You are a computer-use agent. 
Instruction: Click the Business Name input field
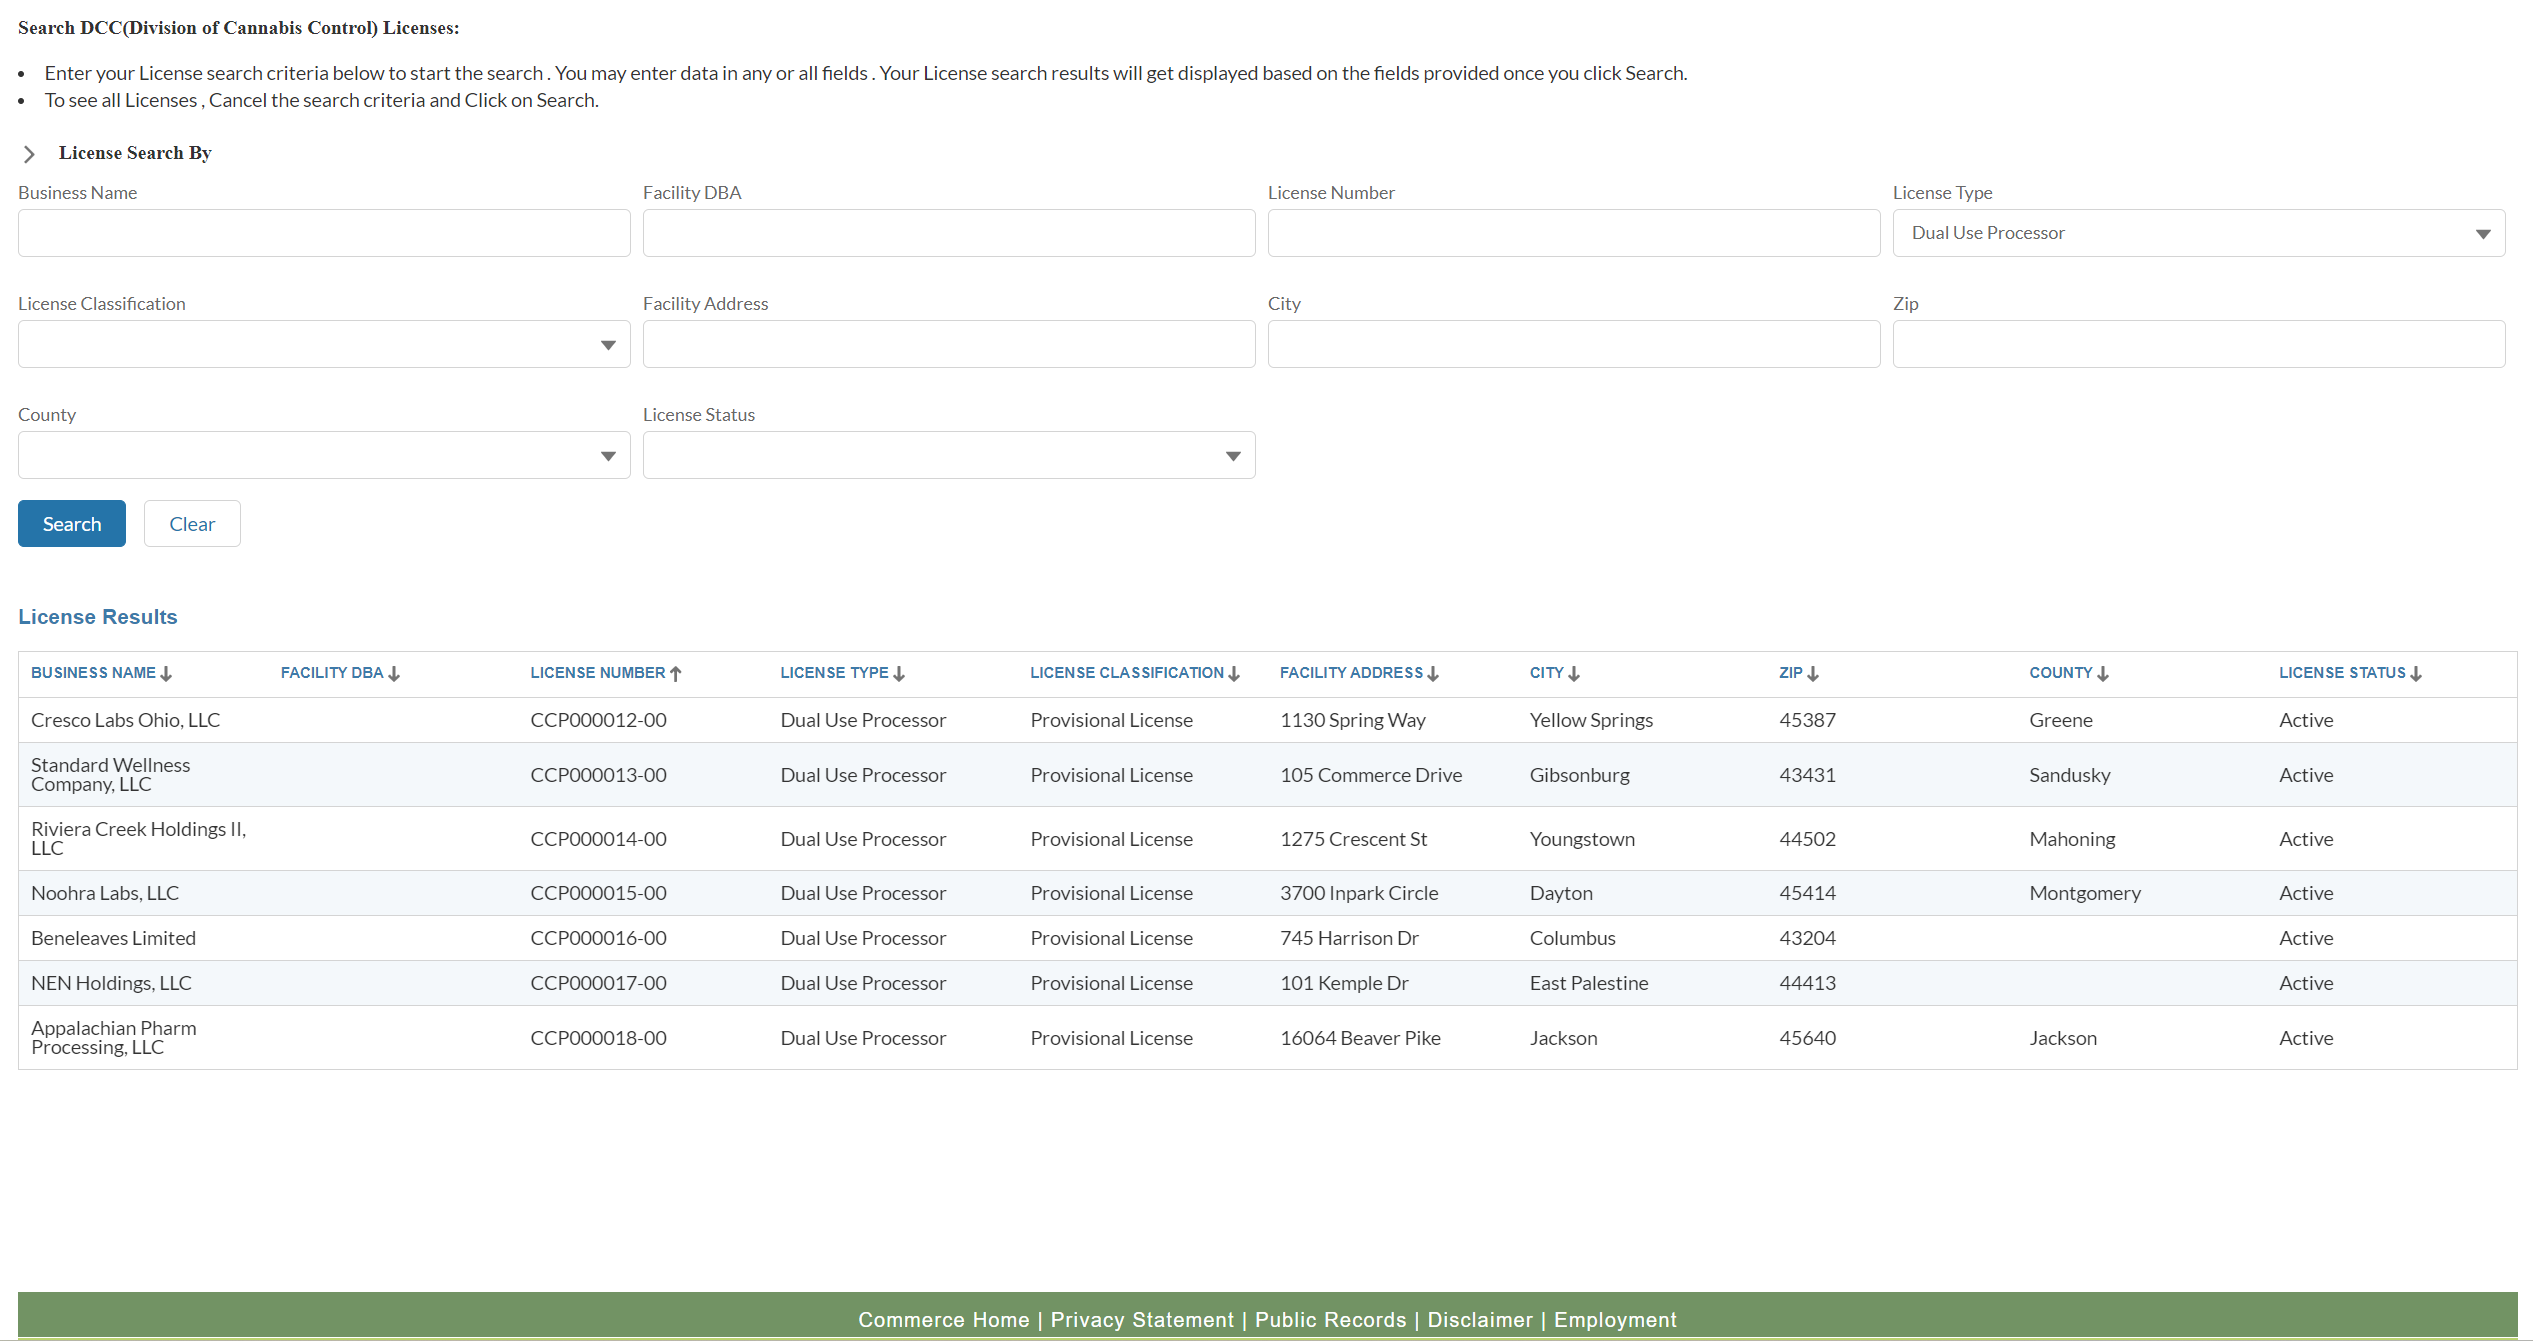pyautogui.click(x=324, y=233)
